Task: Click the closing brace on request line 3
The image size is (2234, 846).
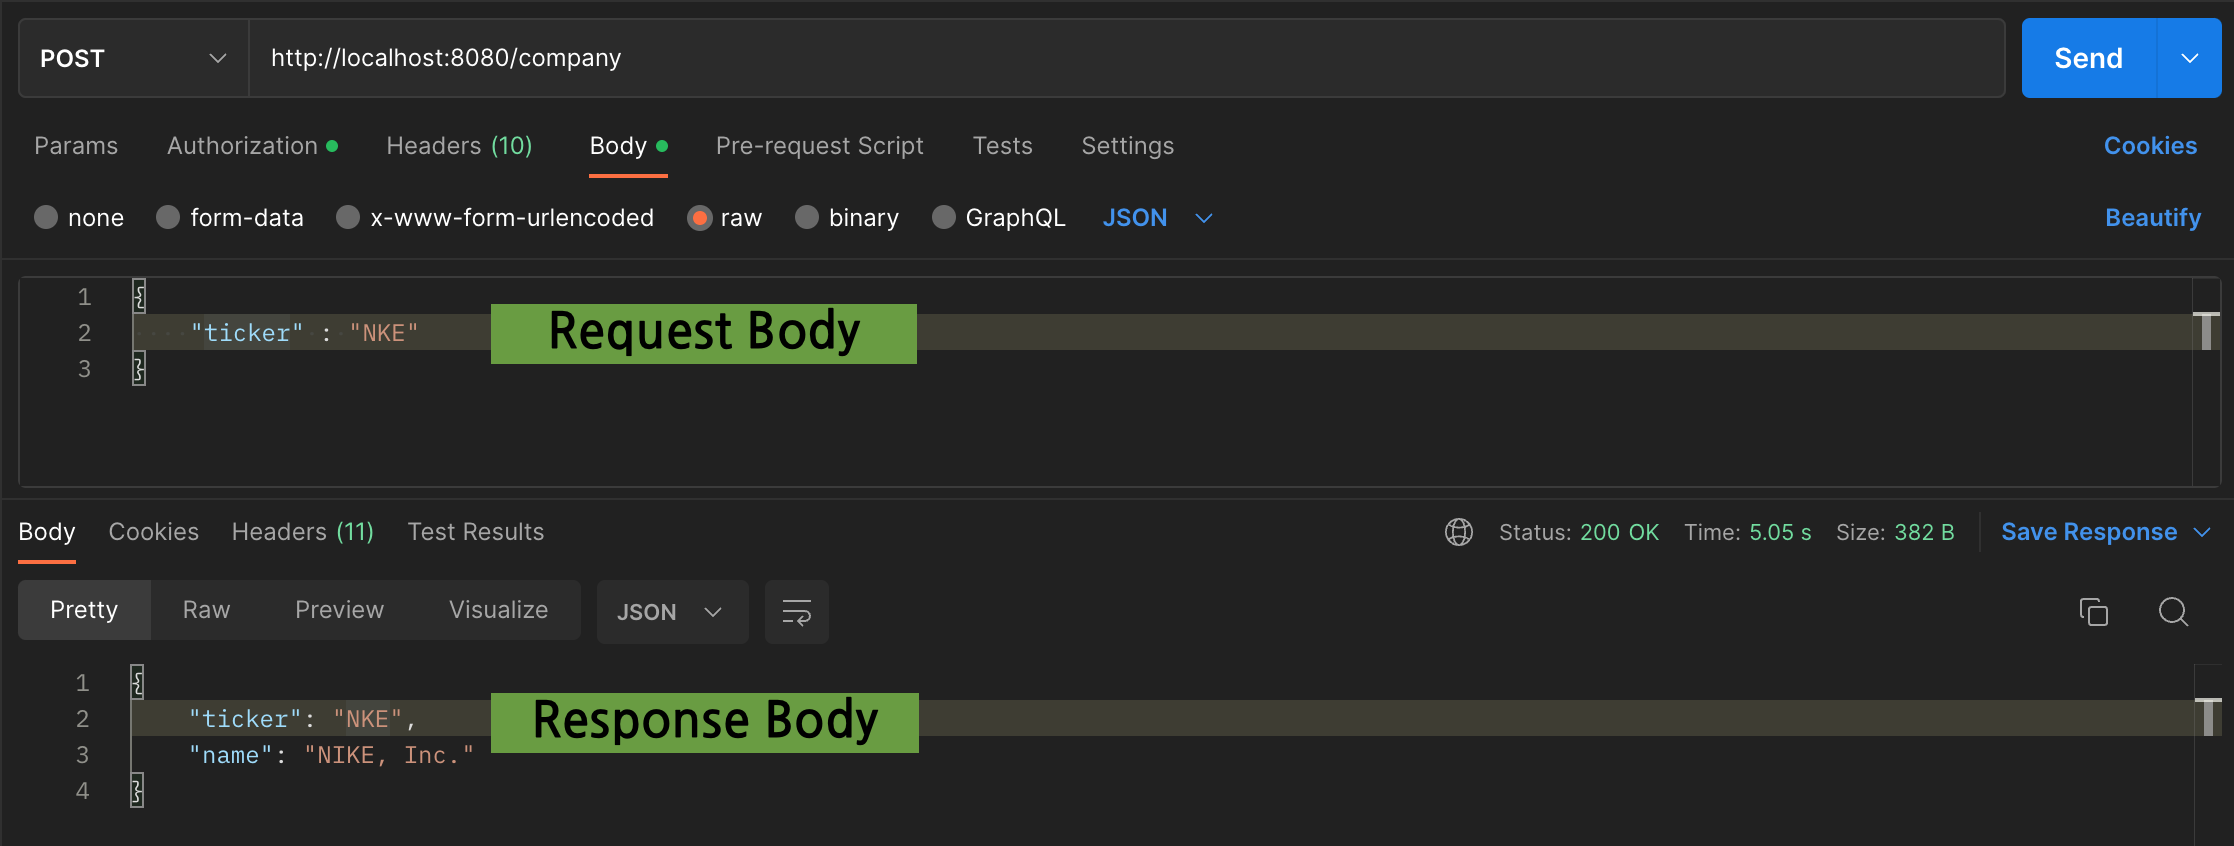Action: (x=139, y=368)
